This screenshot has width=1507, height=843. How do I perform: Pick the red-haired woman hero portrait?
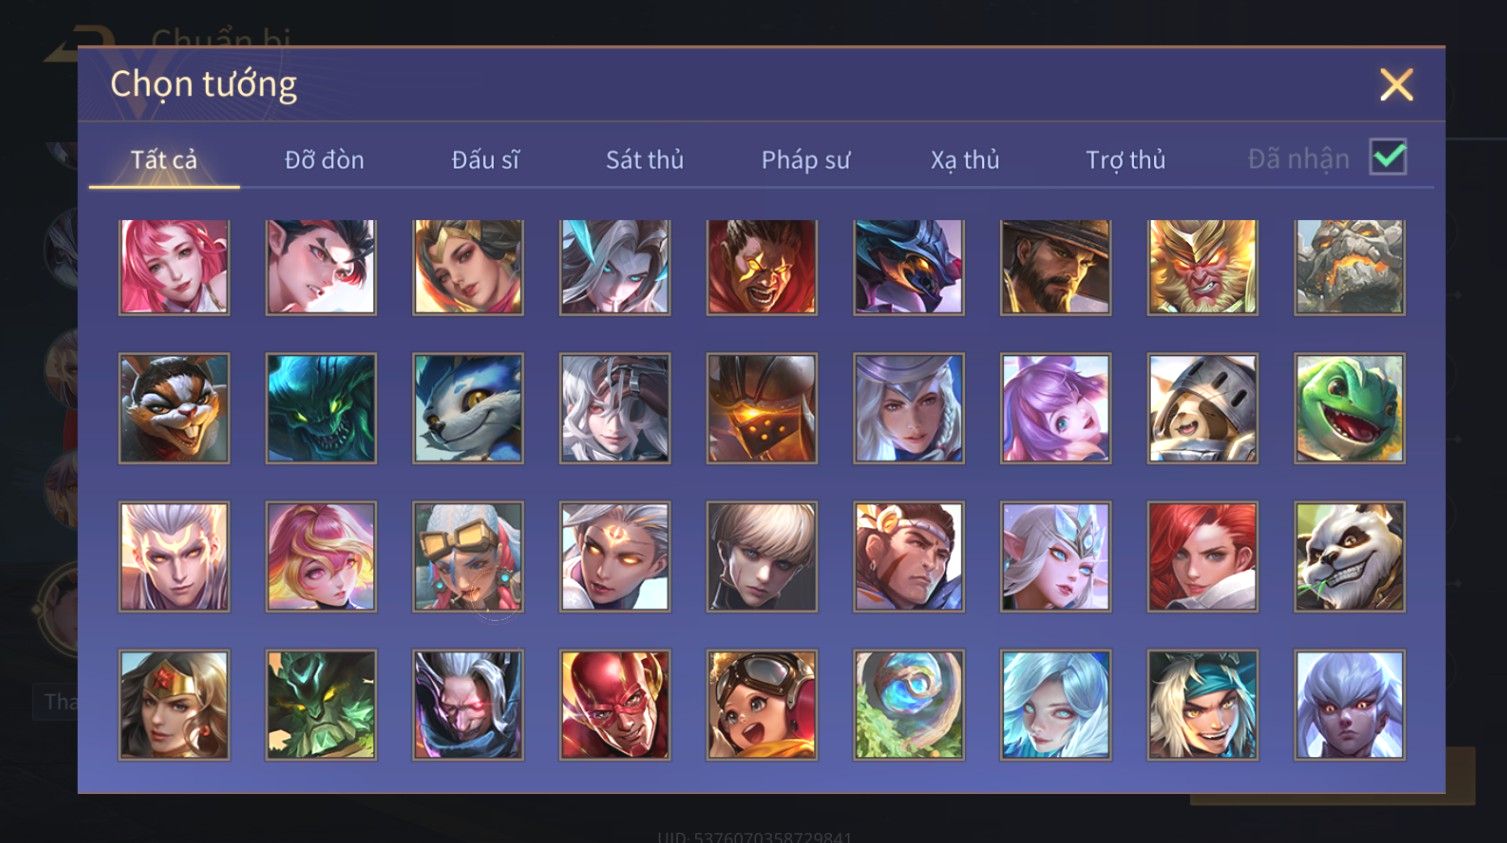coord(1203,557)
